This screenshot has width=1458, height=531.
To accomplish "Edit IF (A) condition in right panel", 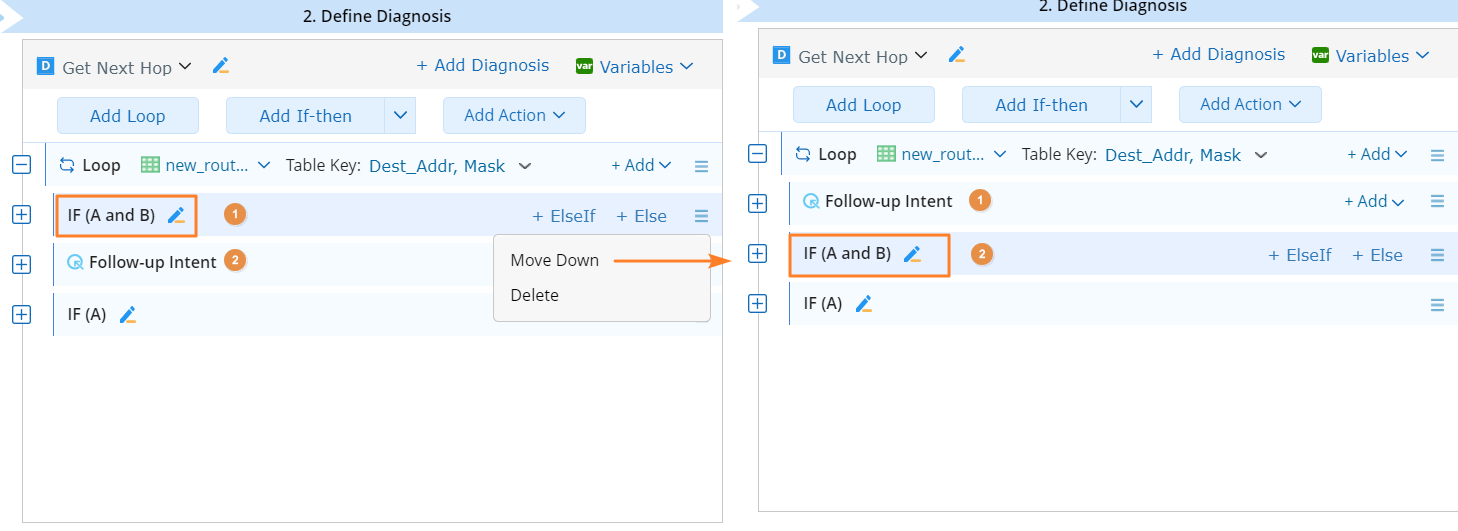I will [x=864, y=303].
